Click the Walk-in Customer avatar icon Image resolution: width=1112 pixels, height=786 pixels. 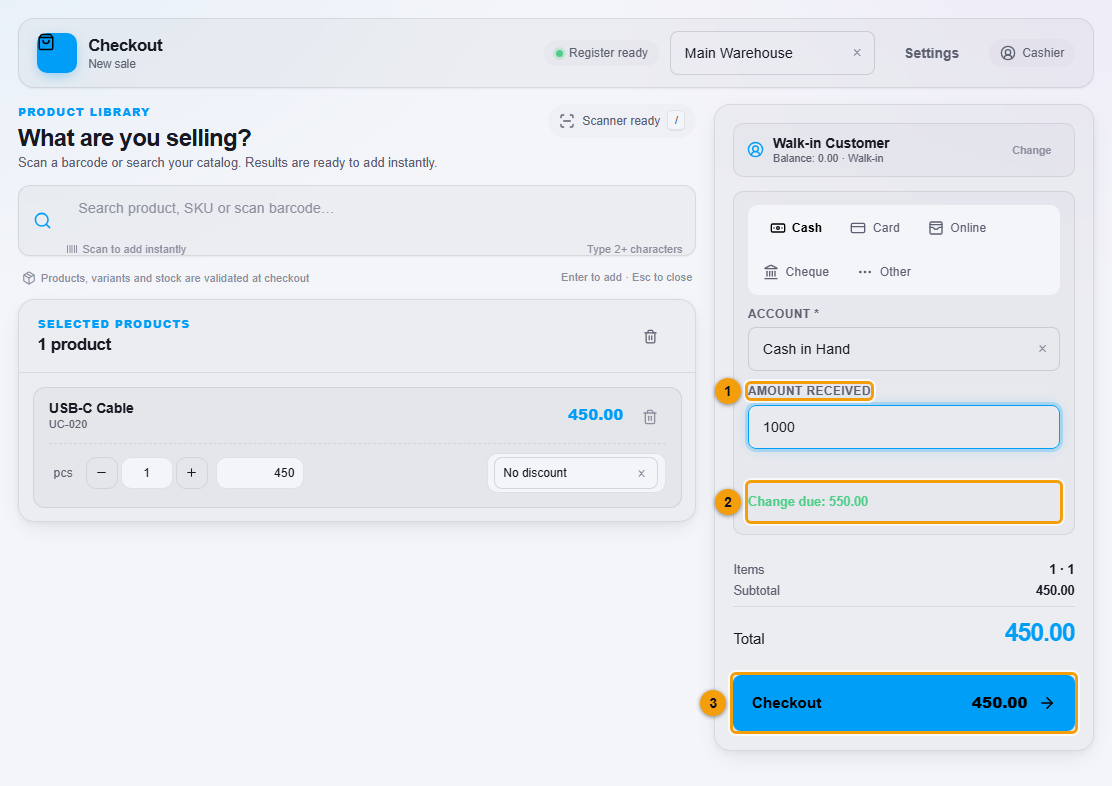pyautogui.click(x=756, y=150)
